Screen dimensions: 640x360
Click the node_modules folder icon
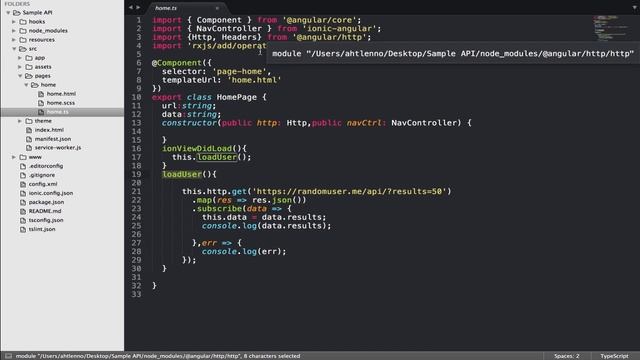click(23, 31)
